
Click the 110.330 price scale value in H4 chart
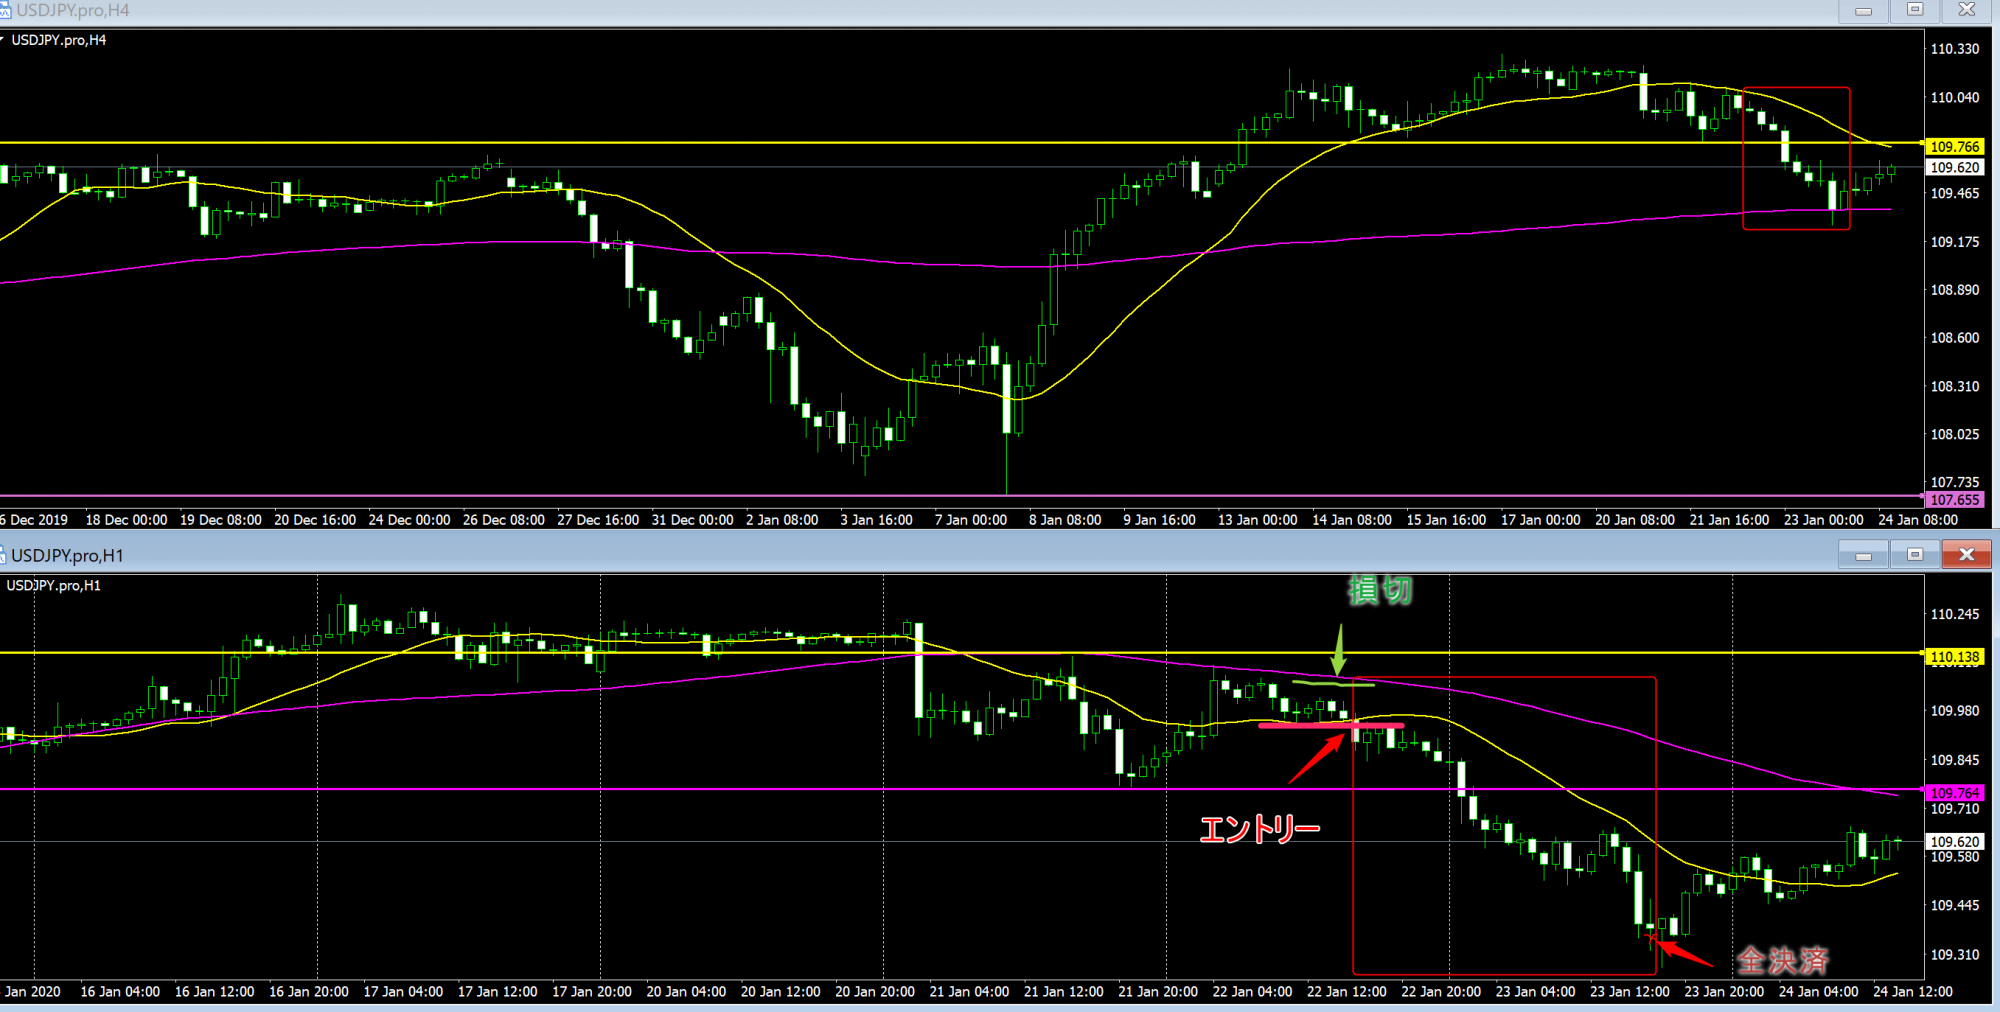pos(1955,49)
